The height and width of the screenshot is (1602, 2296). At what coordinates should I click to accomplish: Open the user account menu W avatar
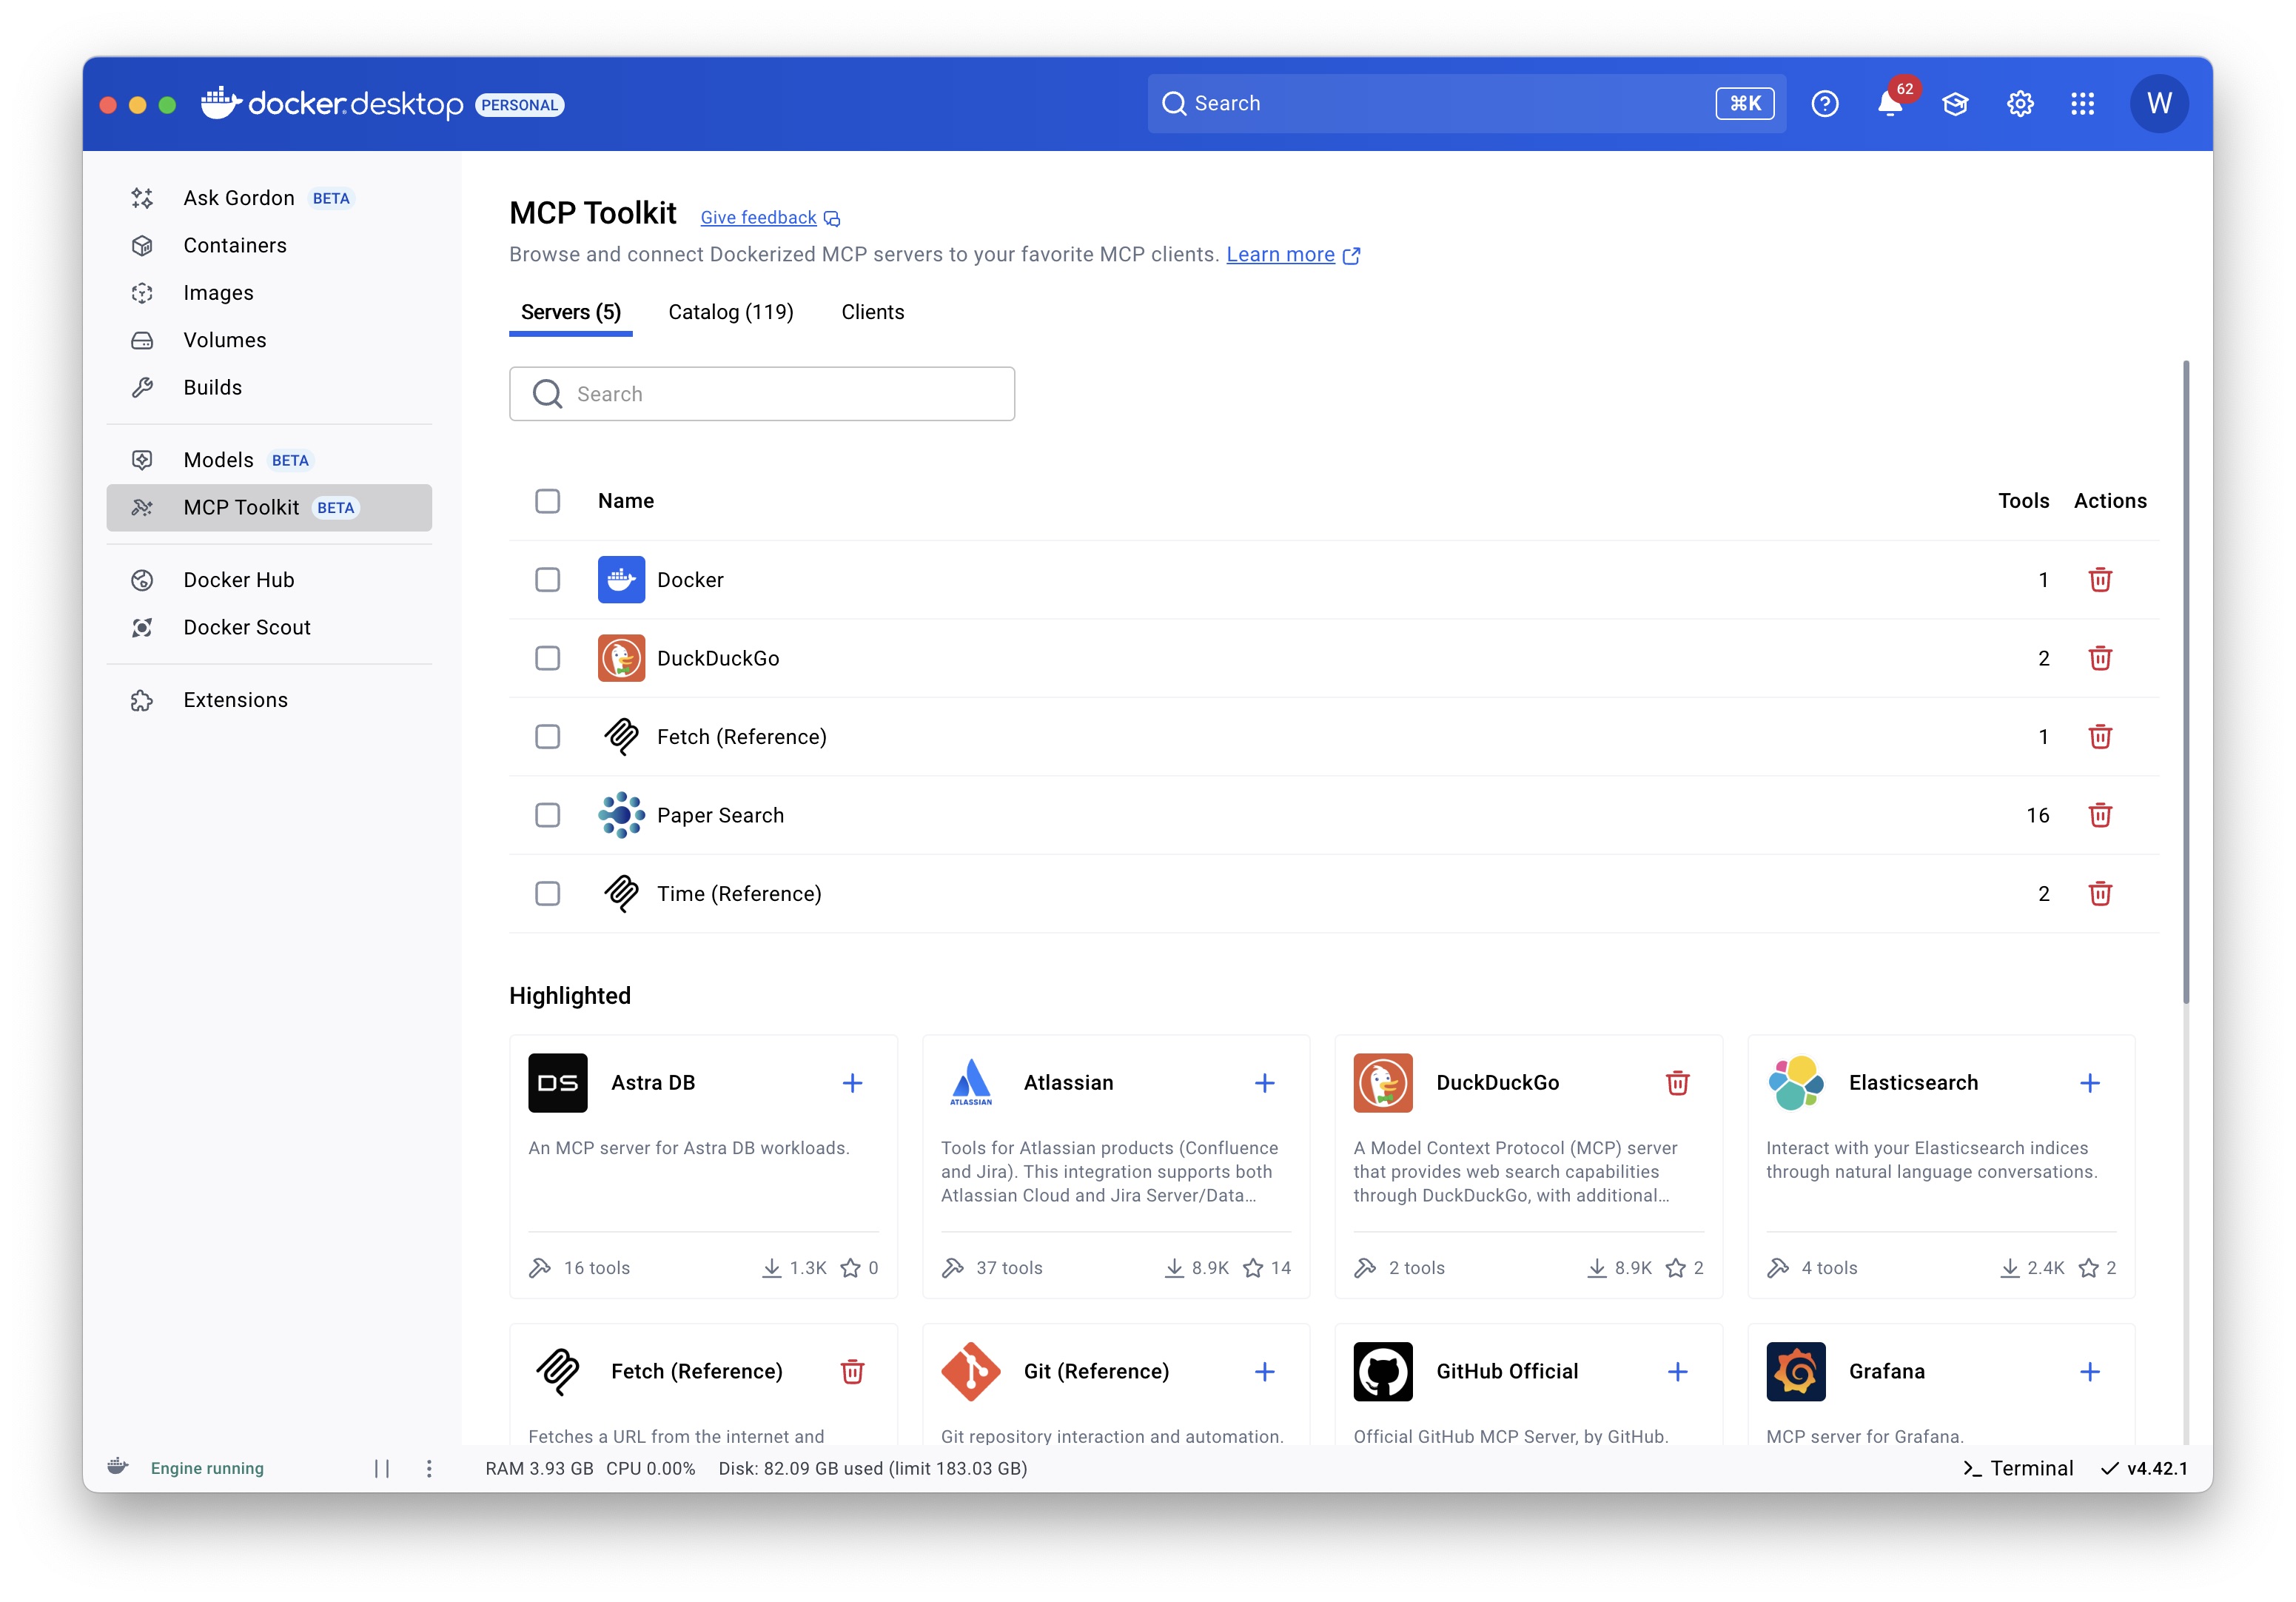click(2158, 104)
